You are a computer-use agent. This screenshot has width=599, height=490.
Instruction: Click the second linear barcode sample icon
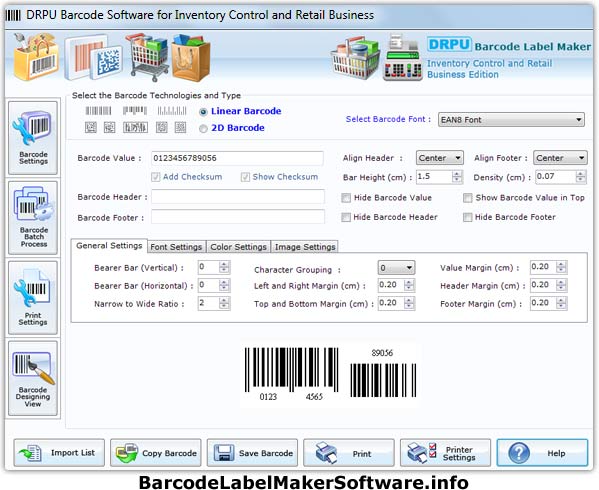(x=135, y=111)
